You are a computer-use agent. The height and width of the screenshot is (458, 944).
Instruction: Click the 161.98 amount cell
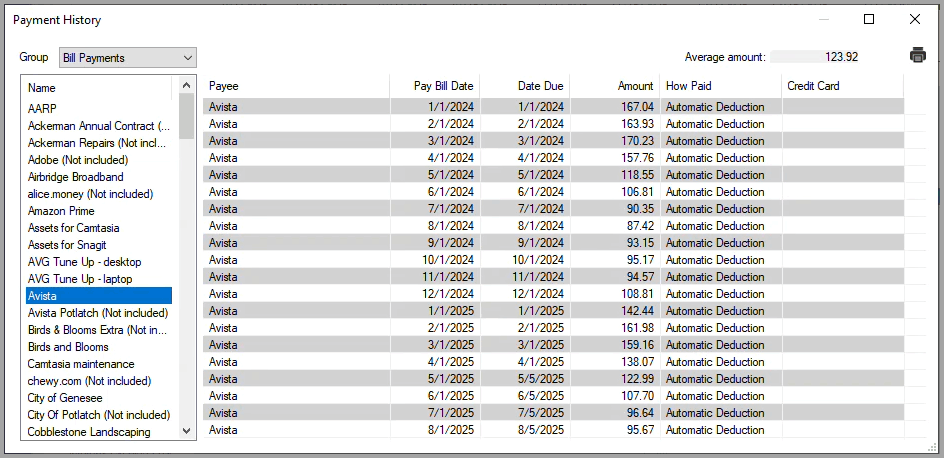point(615,327)
